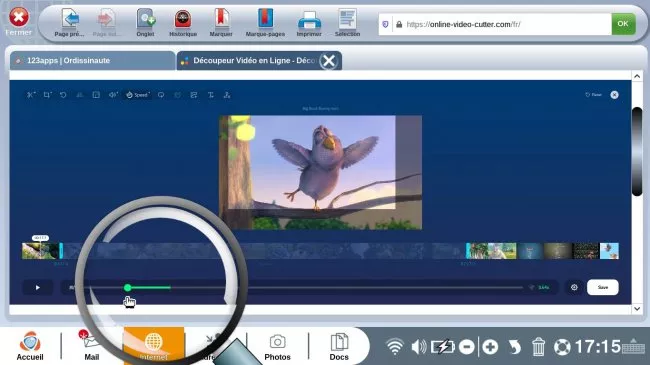650x365 pixels.
Task: Click the right cyan trim handle on timeline
Action: (x=468, y=251)
